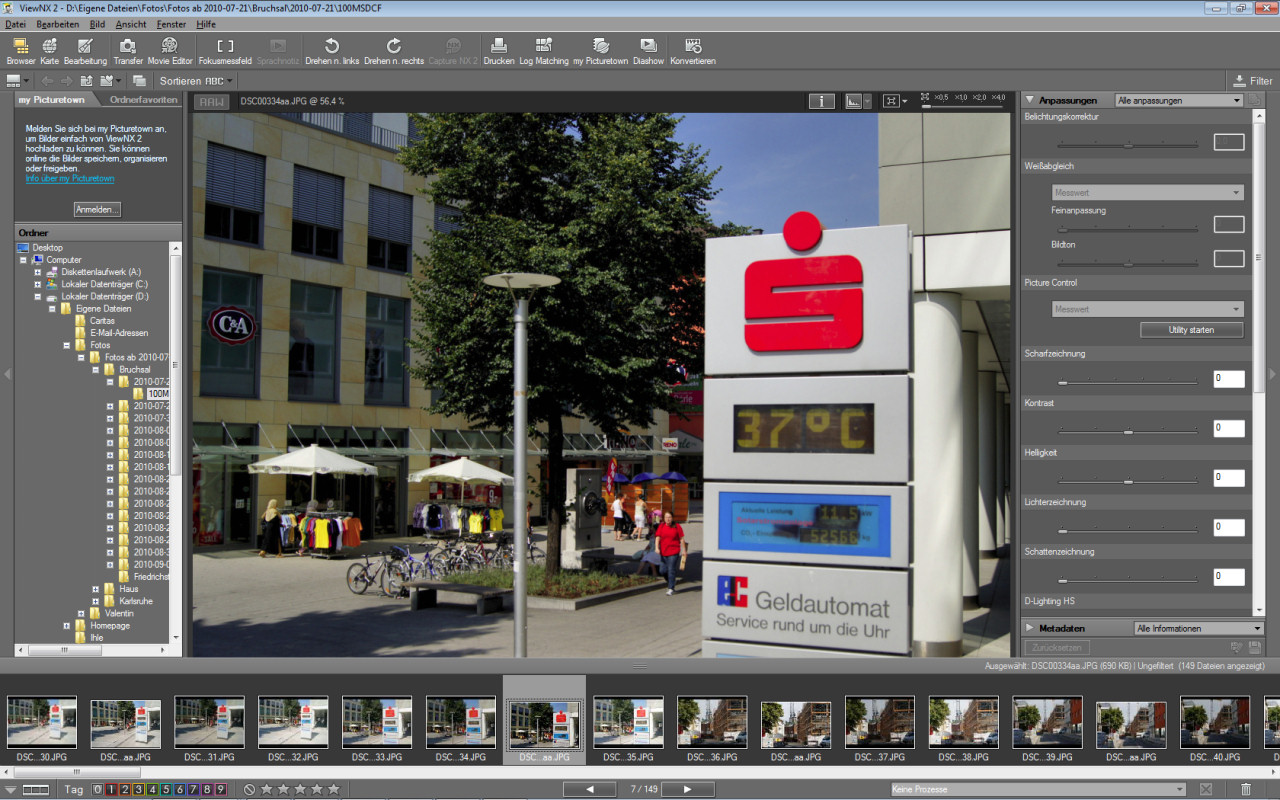Click the fit-to-window zoom icon
Screen dimensions: 1280x800
(891, 101)
